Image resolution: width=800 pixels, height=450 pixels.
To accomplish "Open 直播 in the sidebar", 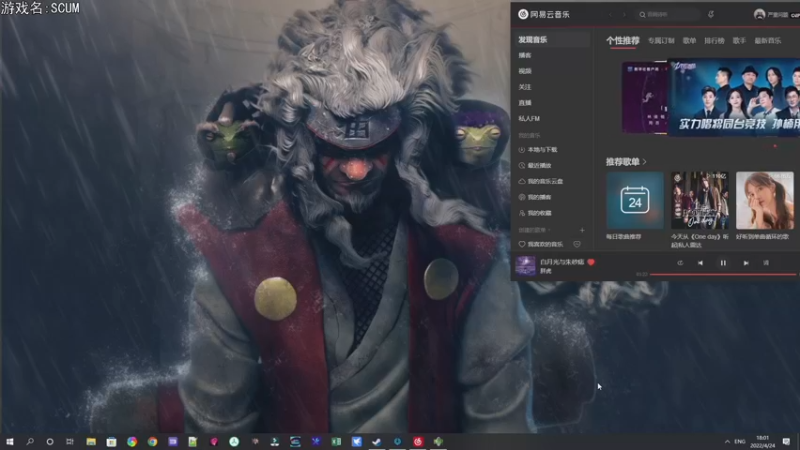I will (525, 103).
